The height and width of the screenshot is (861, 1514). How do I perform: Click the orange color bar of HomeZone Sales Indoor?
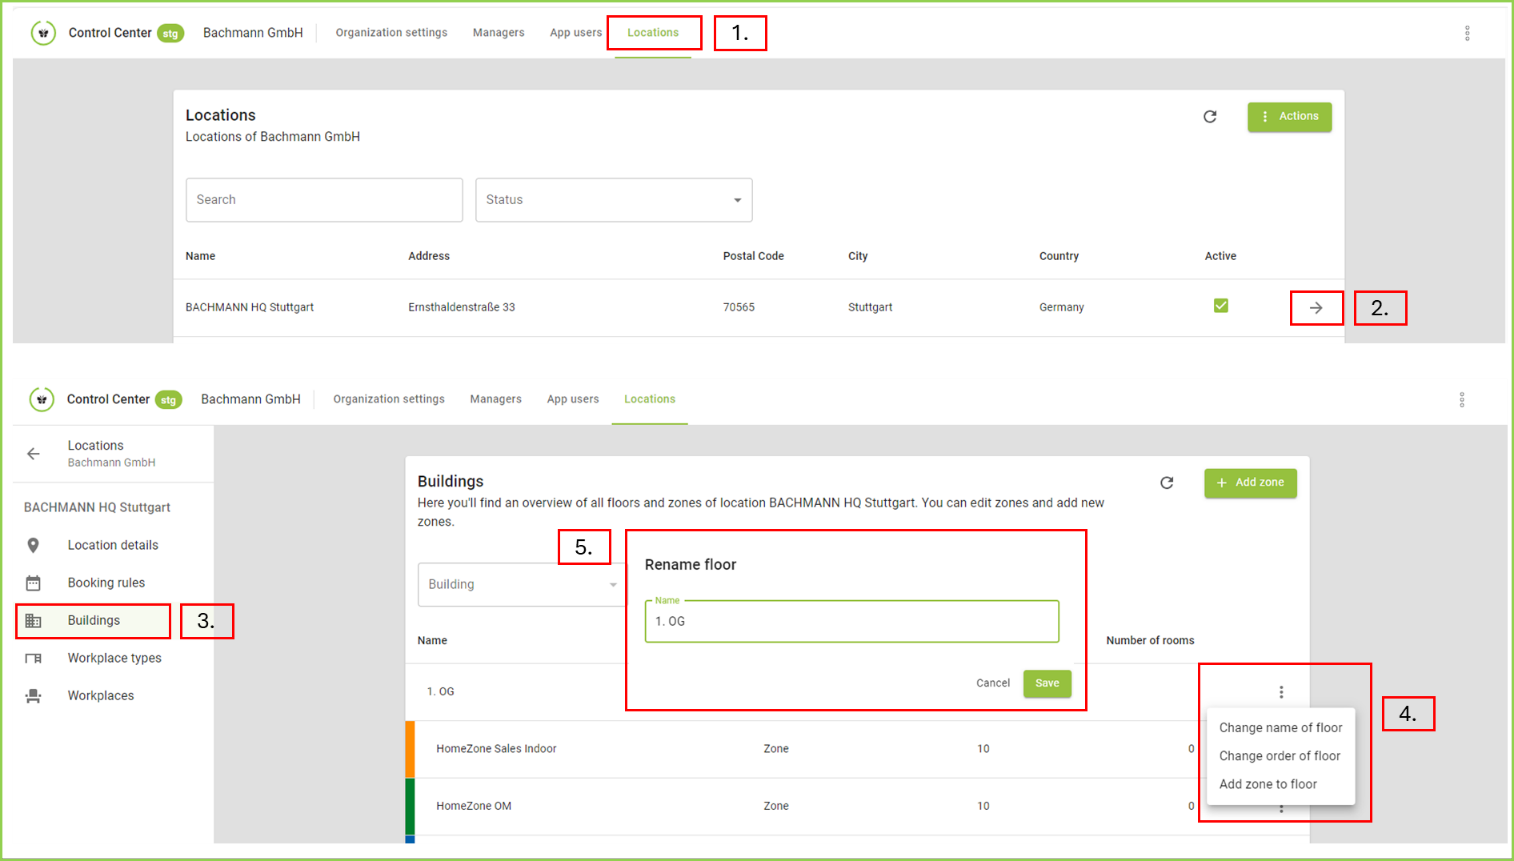pyautogui.click(x=410, y=749)
